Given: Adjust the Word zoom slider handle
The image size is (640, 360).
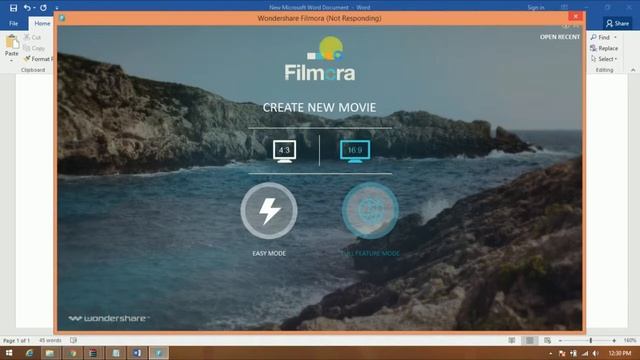Looking at the screenshot, I should [590, 340].
